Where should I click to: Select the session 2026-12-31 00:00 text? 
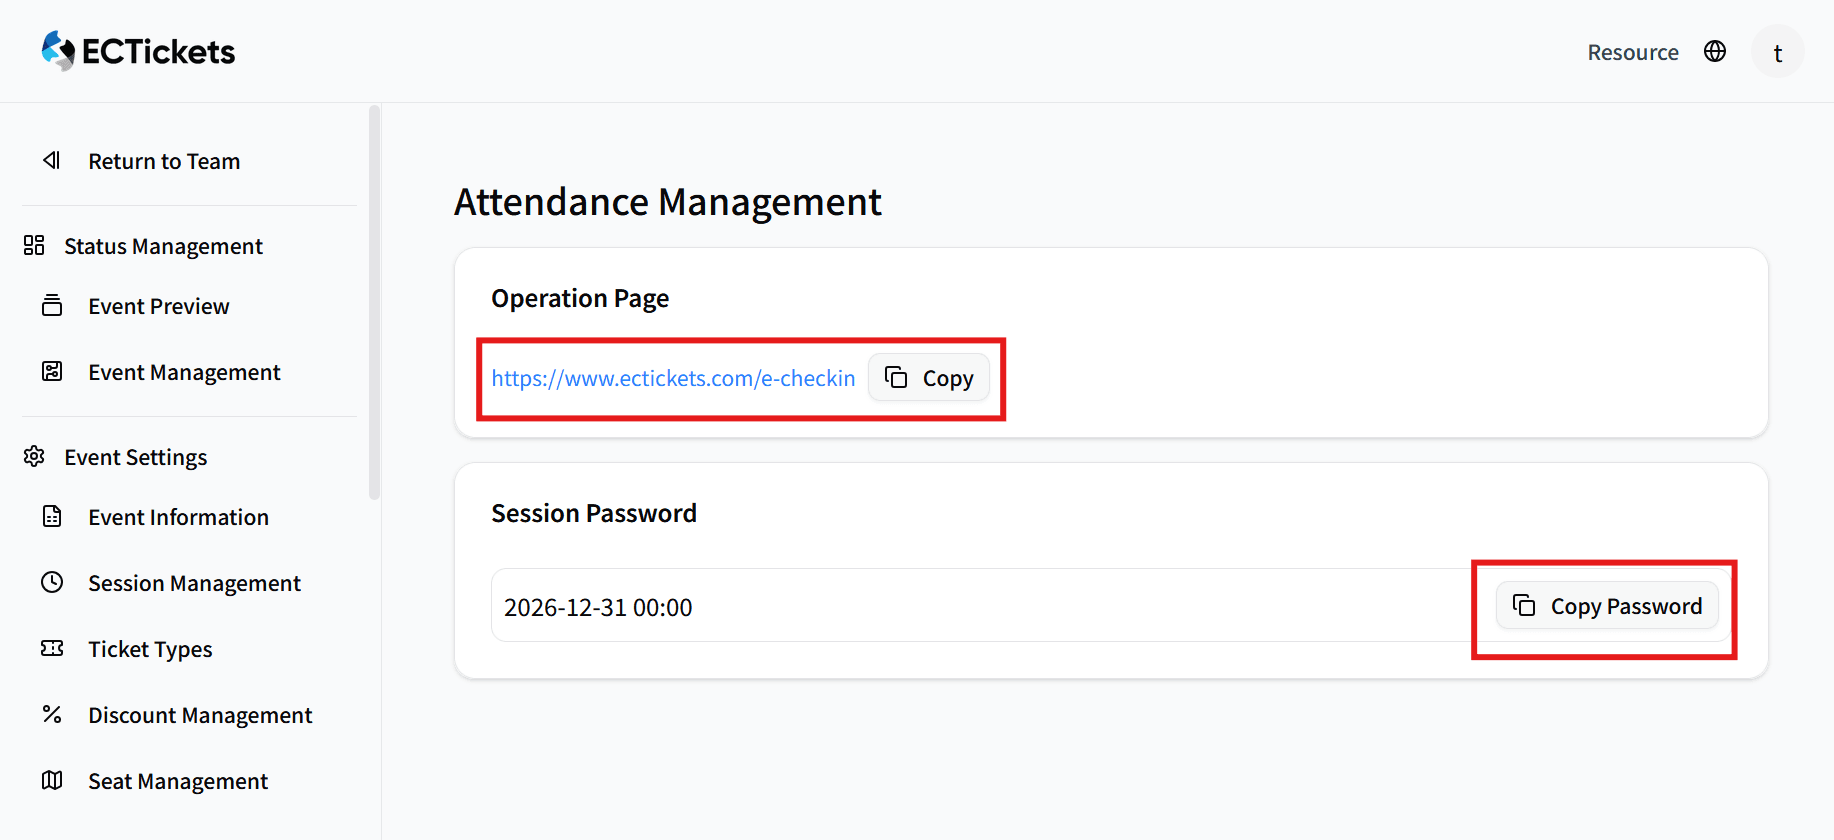pyautogui.click(x=598, y=607)
